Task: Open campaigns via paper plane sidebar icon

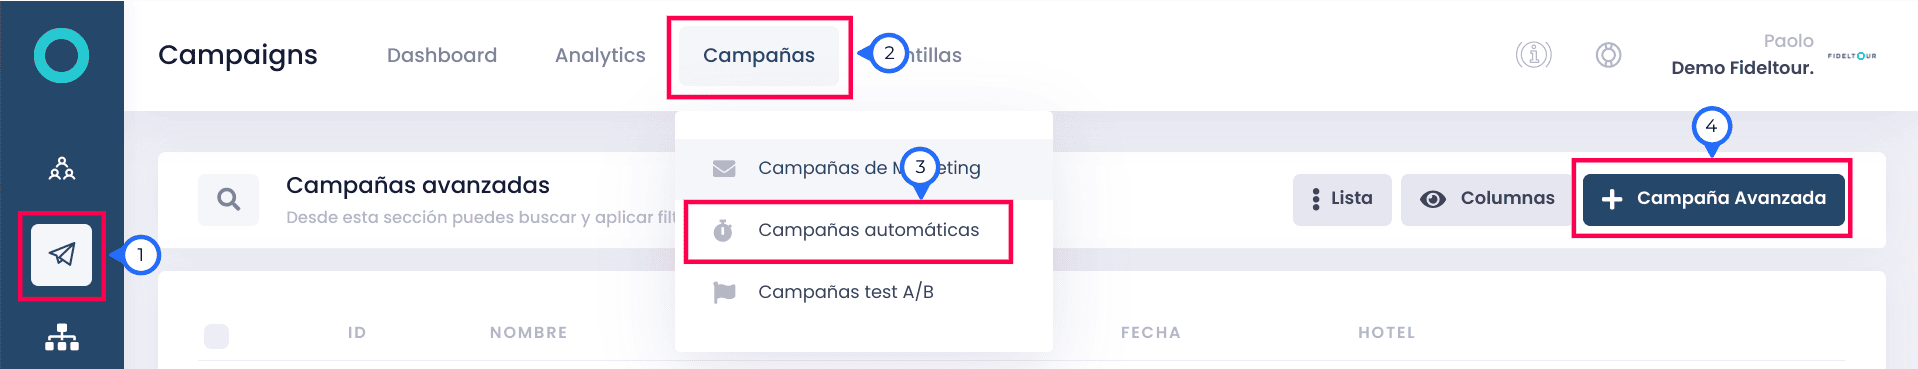Action: pos(61,255)
